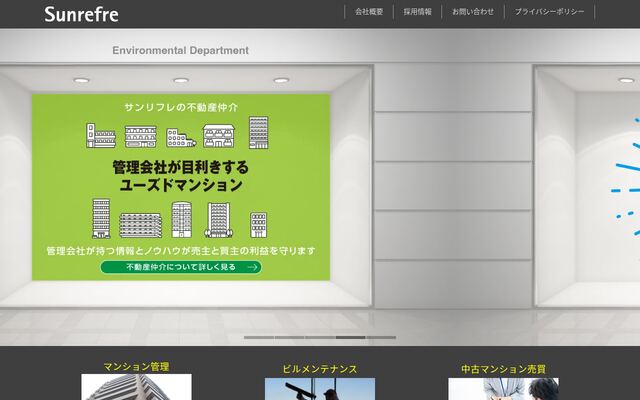Screen dimensions: 640x400
Task: Select the first carousel indicator bar
Action: [x=259, y=338]
